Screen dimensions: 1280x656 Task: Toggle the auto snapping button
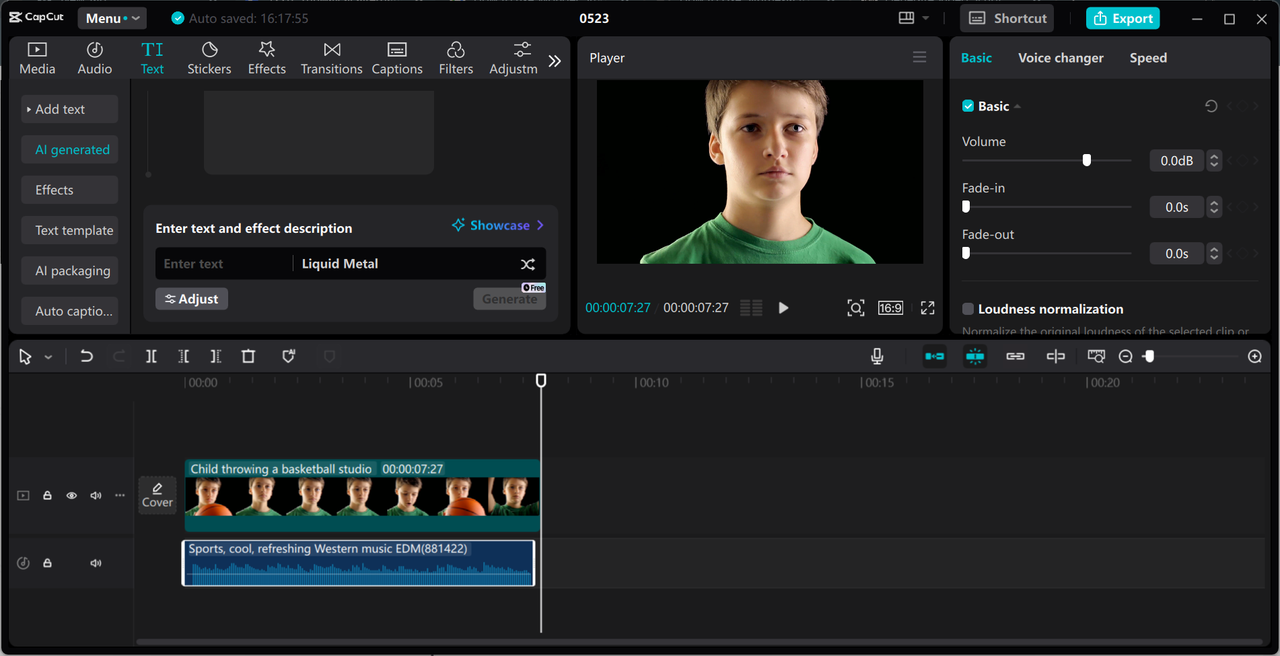975,356
